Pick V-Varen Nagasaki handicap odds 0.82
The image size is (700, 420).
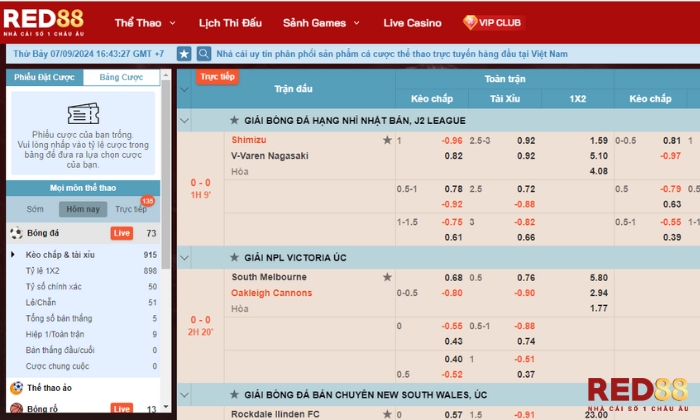pyautogui.click(x=454, y=156)
